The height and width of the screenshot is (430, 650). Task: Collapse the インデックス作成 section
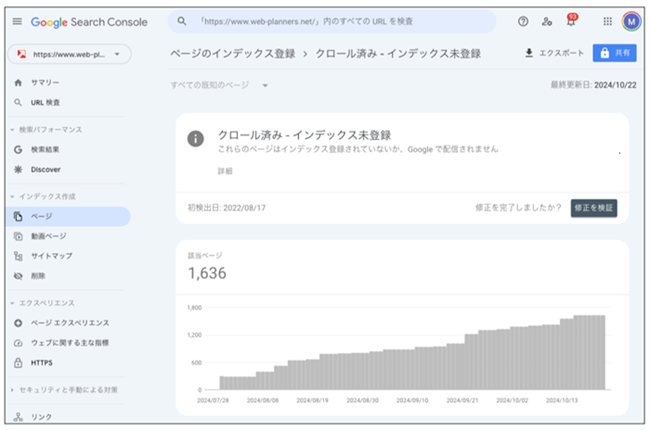(12, 196)
